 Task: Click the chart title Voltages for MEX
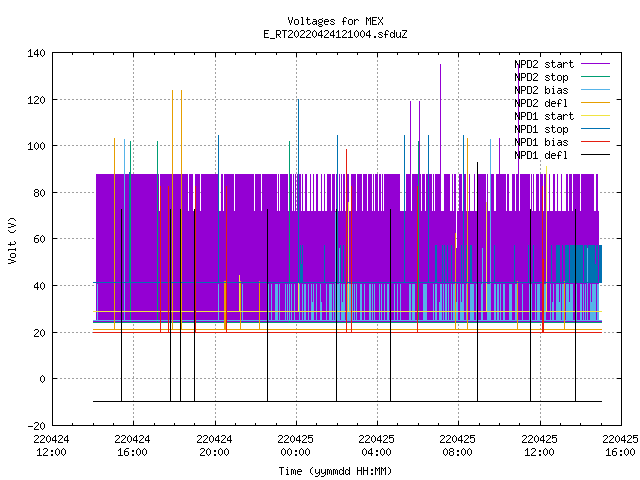[335, 21]
